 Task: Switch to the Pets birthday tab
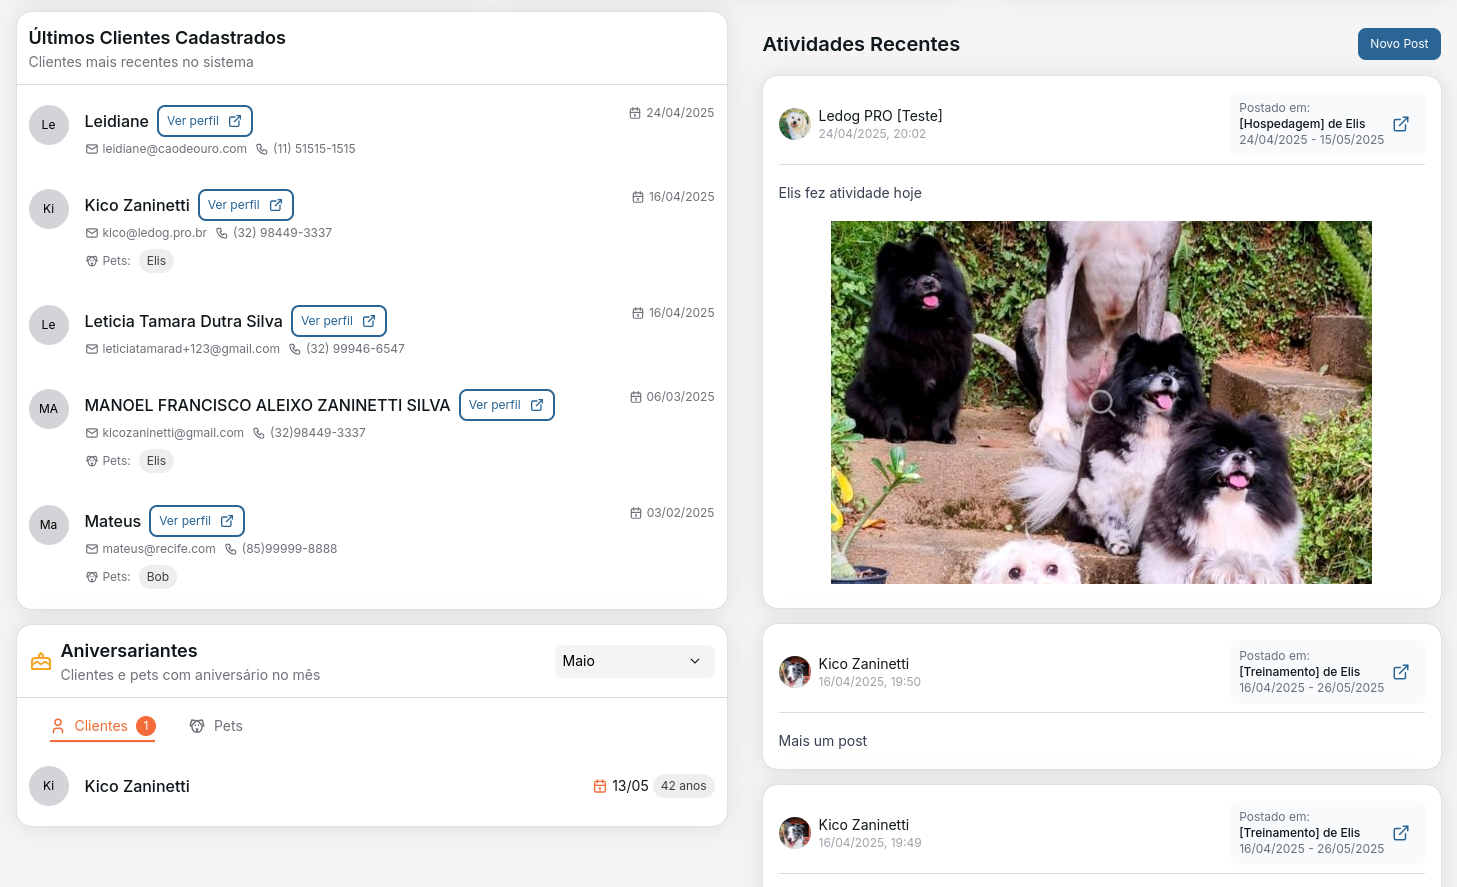(216, 726)
